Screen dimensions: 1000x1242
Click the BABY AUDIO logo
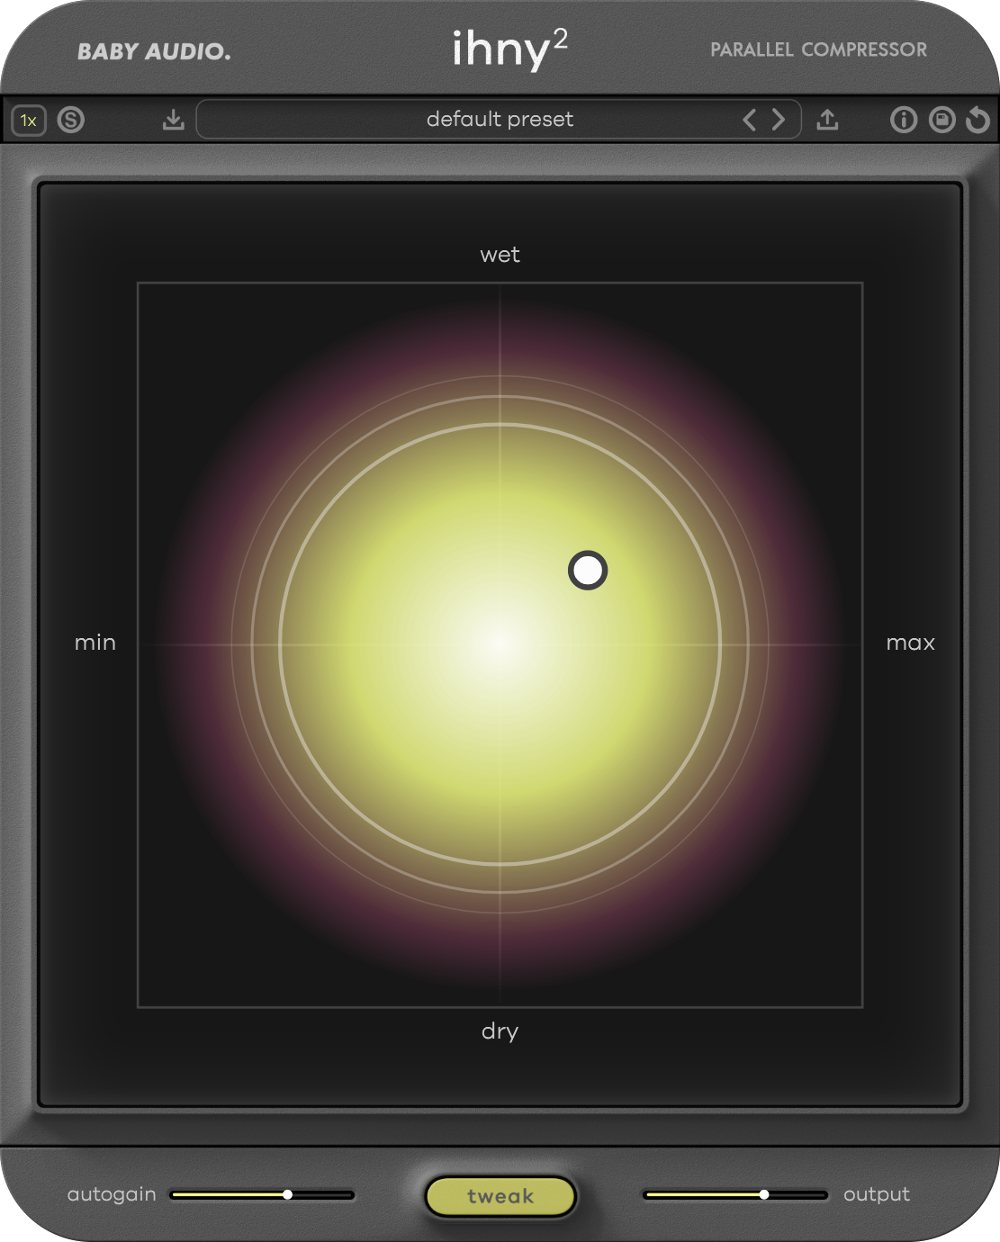click(x=155, y=49)
